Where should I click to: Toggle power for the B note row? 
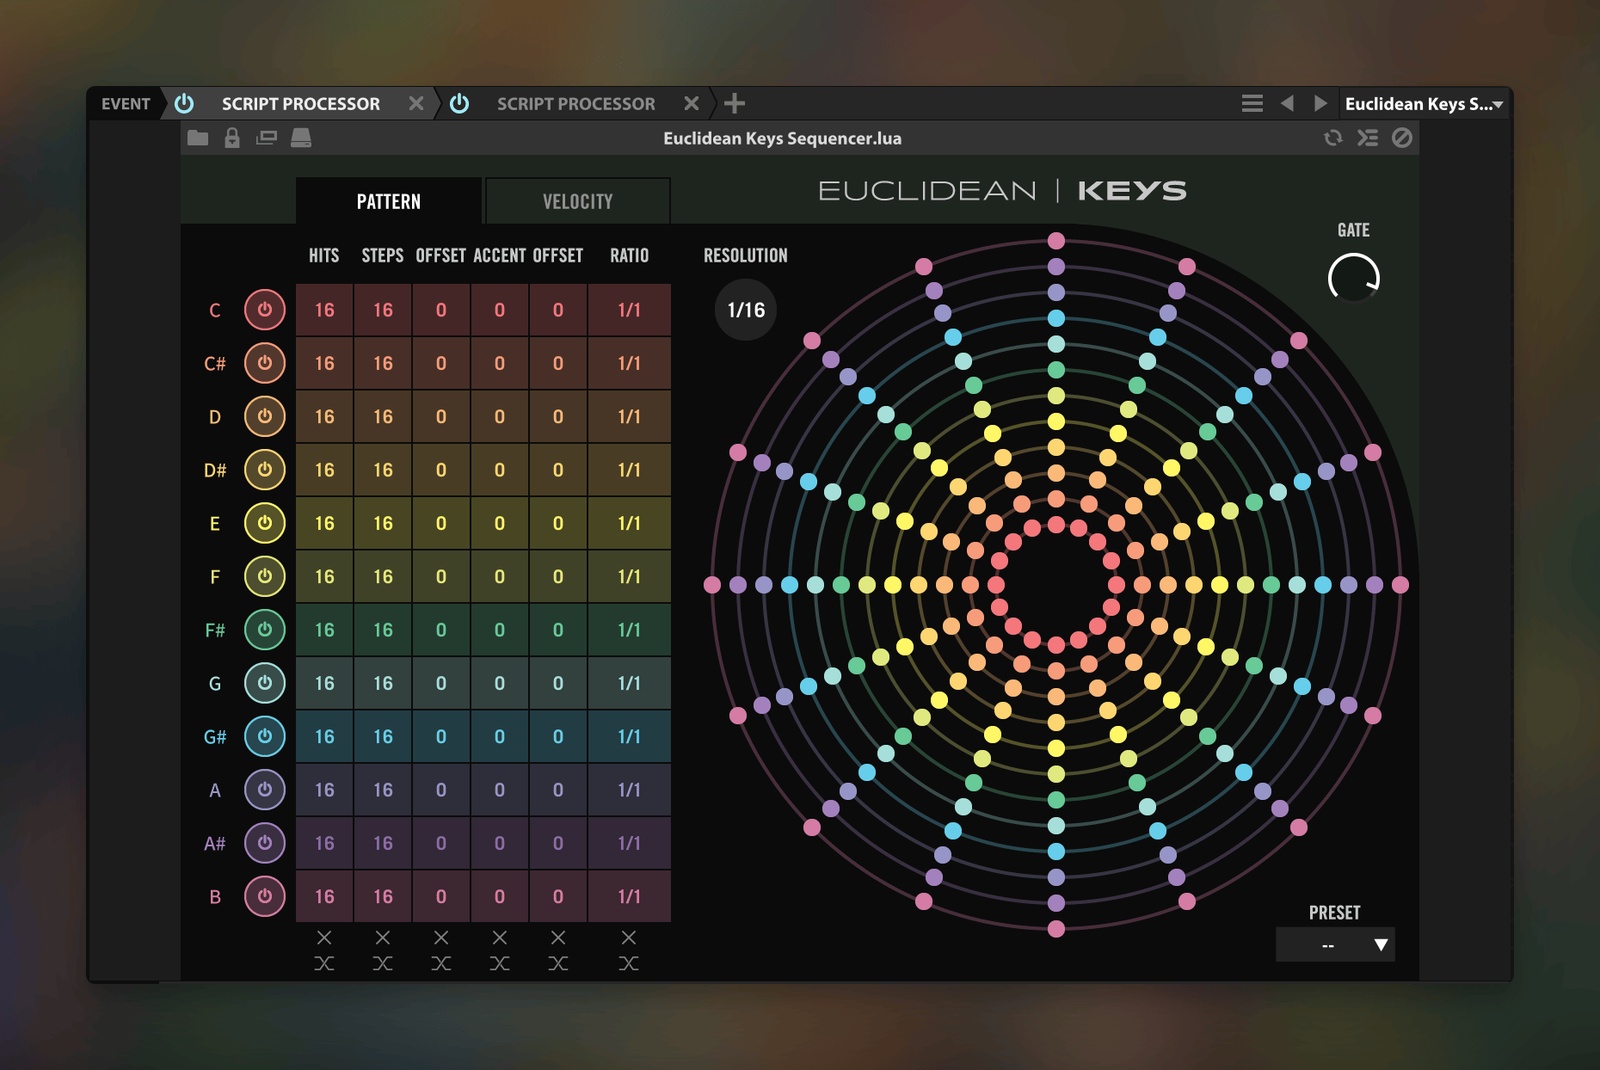(265, 896)
